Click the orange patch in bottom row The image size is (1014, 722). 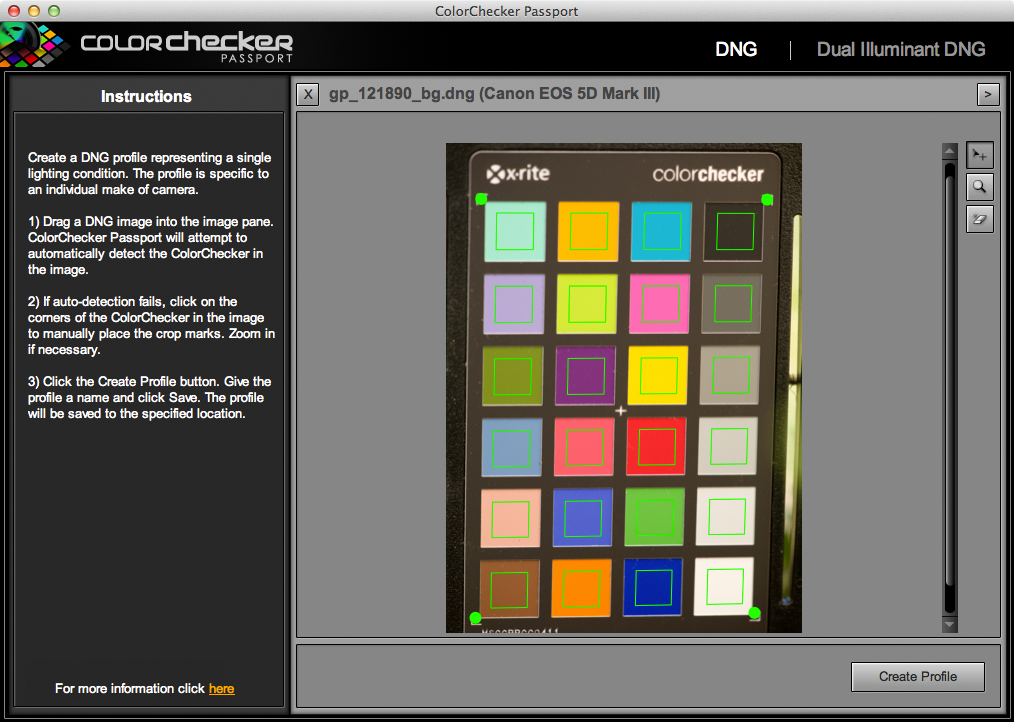tap(581, 588)
